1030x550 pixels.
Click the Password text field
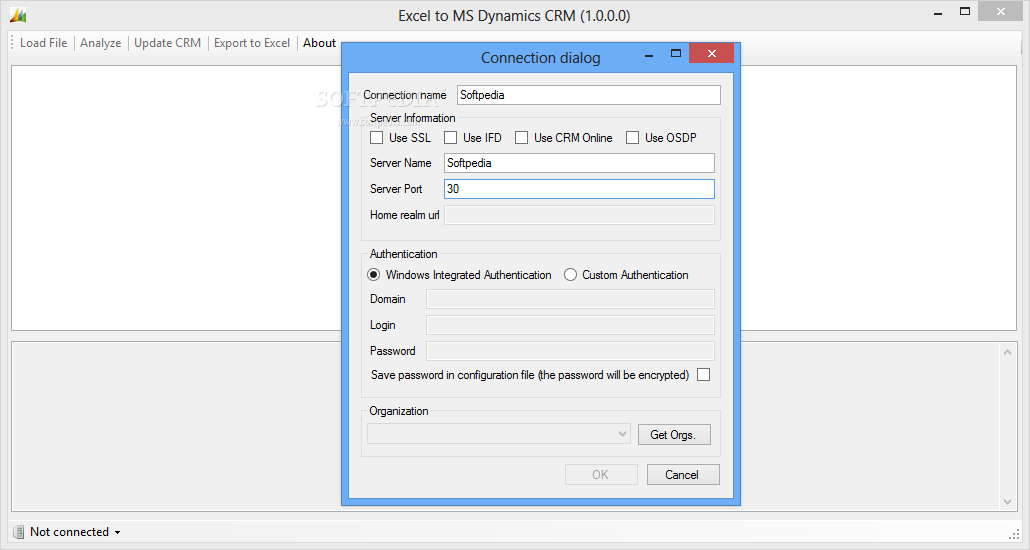point(570,351)
